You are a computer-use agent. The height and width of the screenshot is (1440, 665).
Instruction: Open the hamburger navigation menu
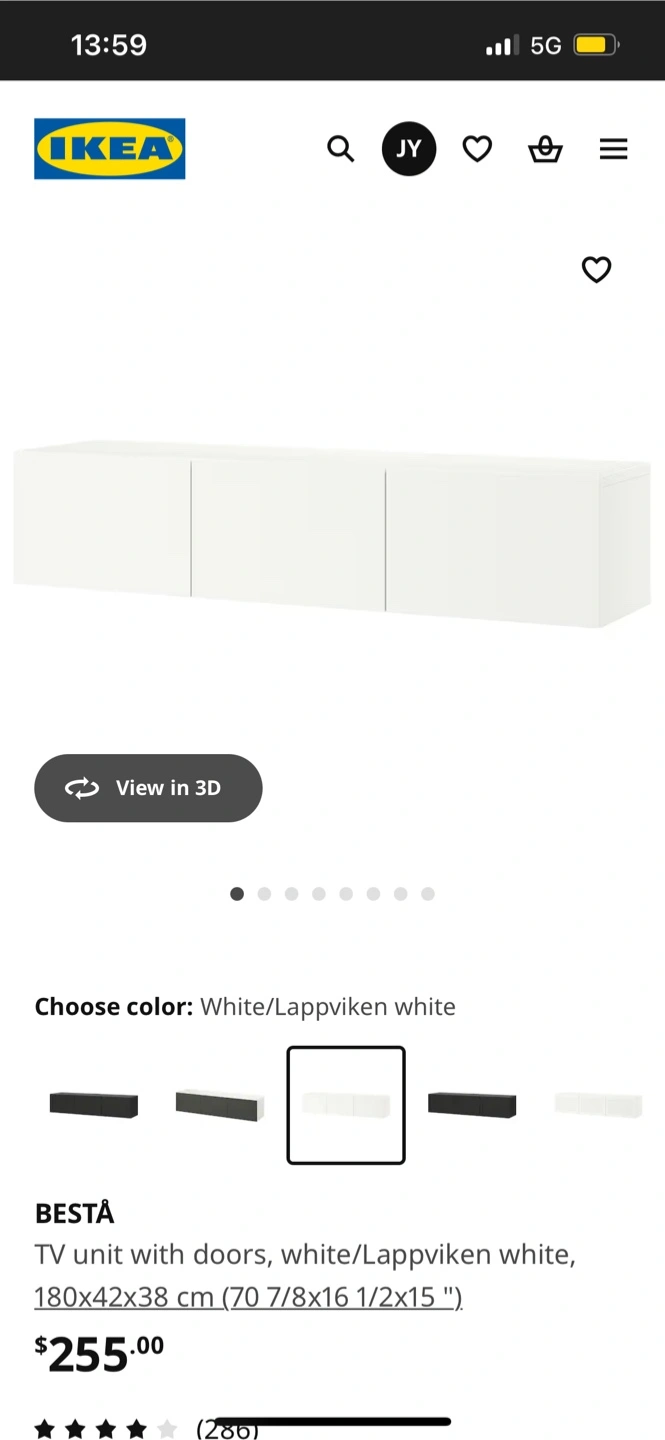614,149
